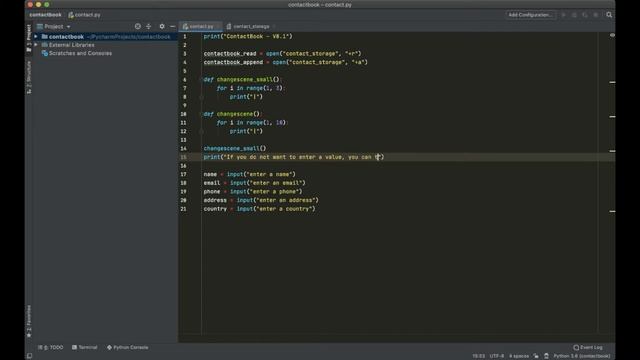Open Project panel settings gear

point(162,27)
